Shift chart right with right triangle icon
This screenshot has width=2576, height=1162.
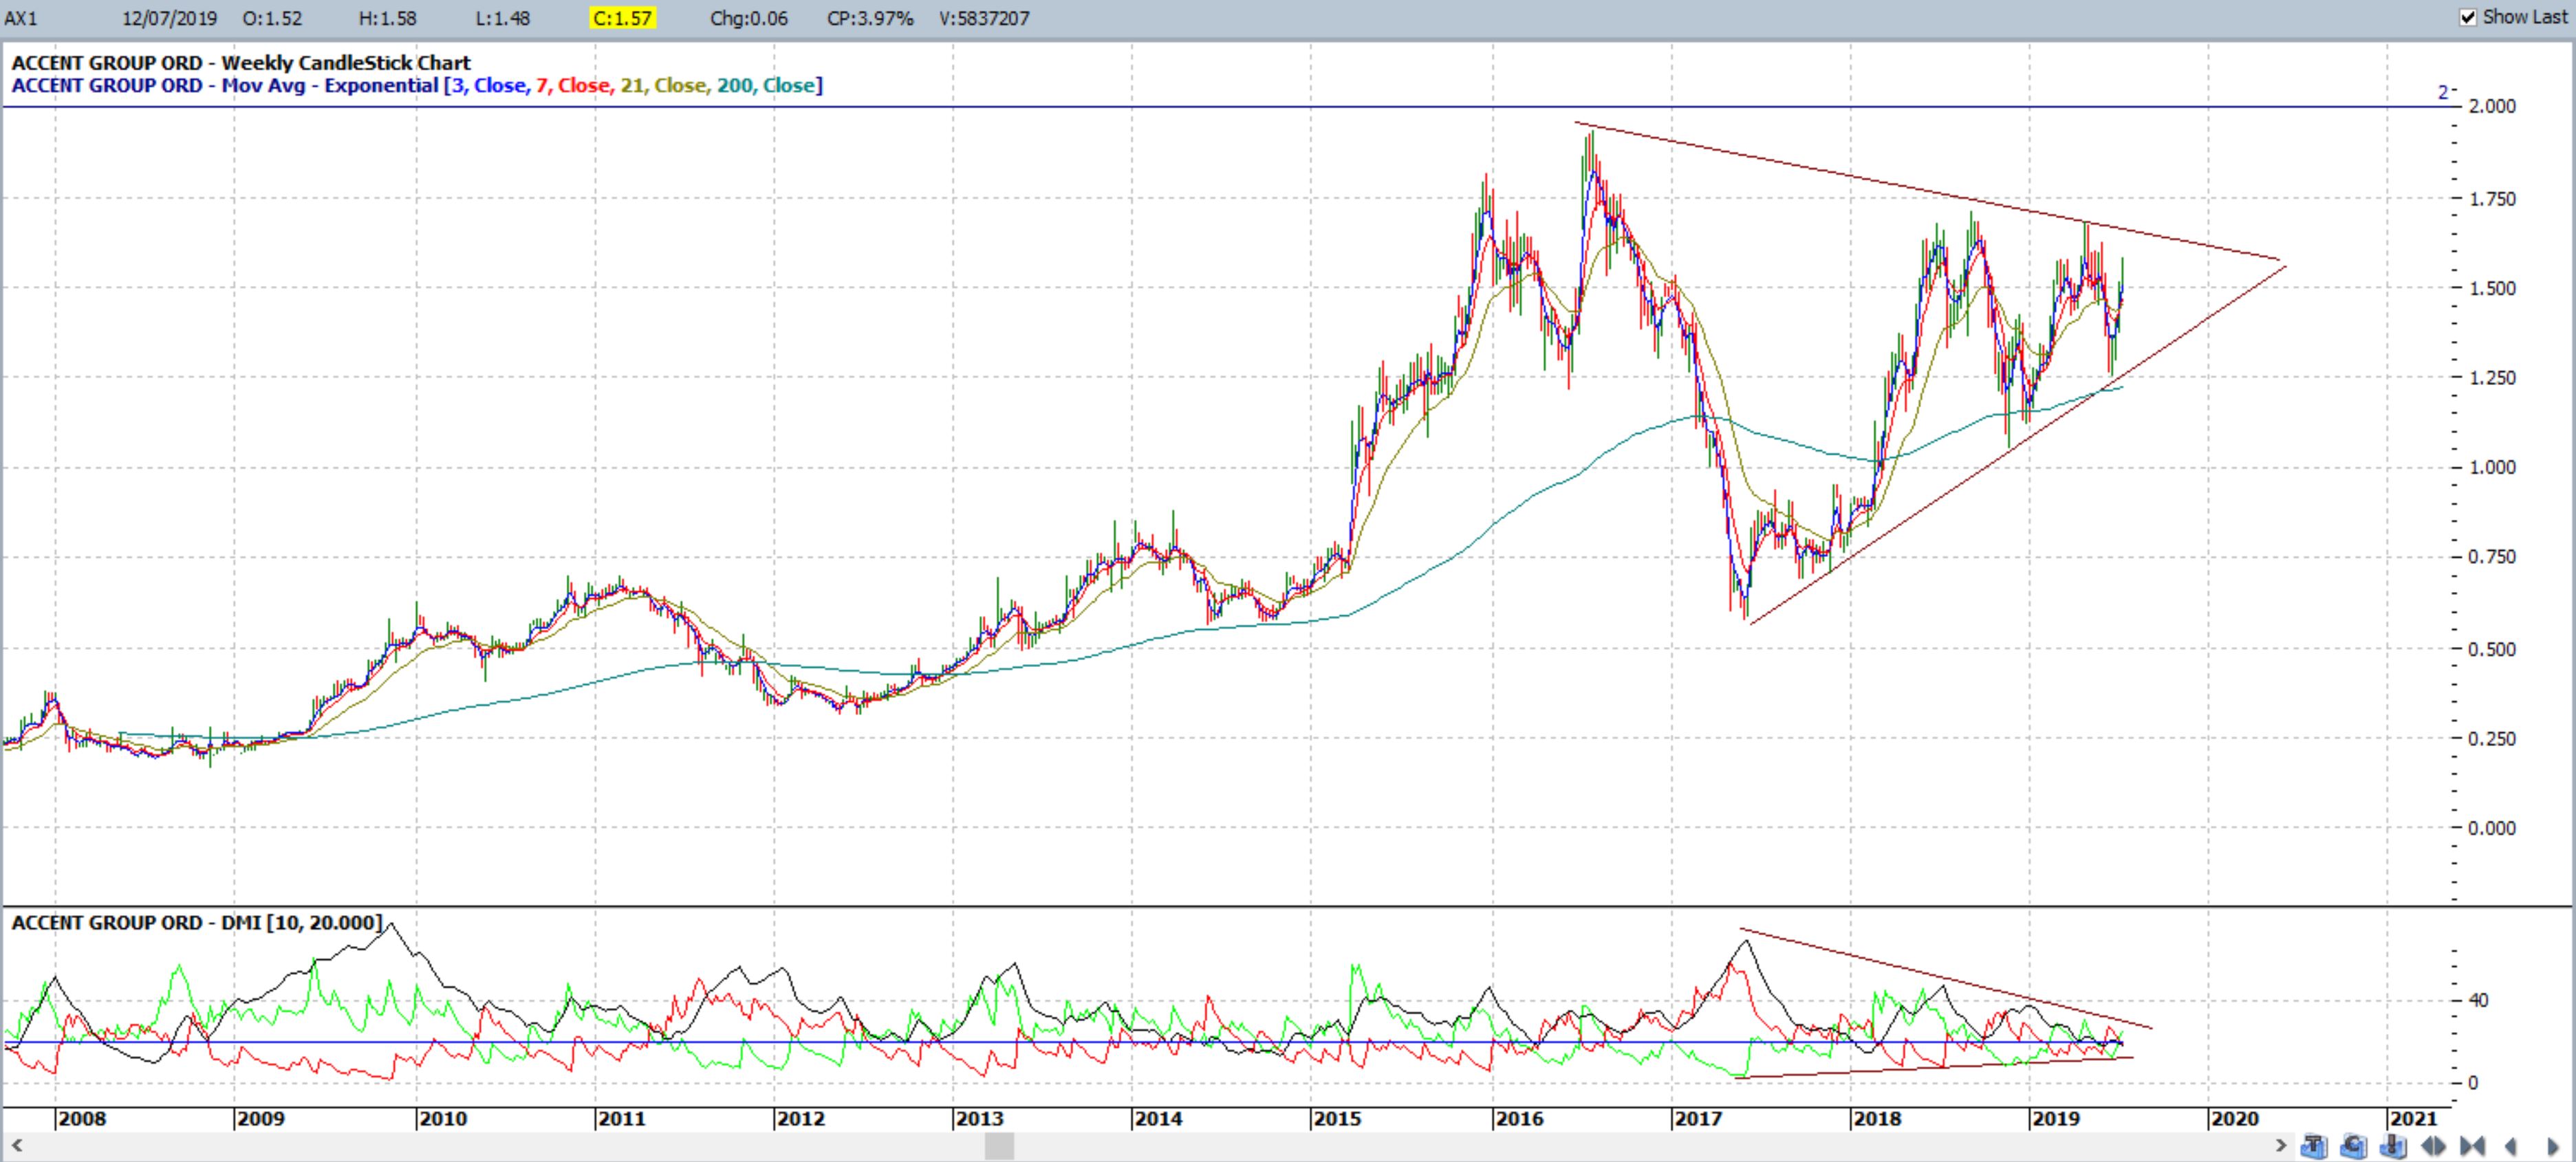2553,1146
